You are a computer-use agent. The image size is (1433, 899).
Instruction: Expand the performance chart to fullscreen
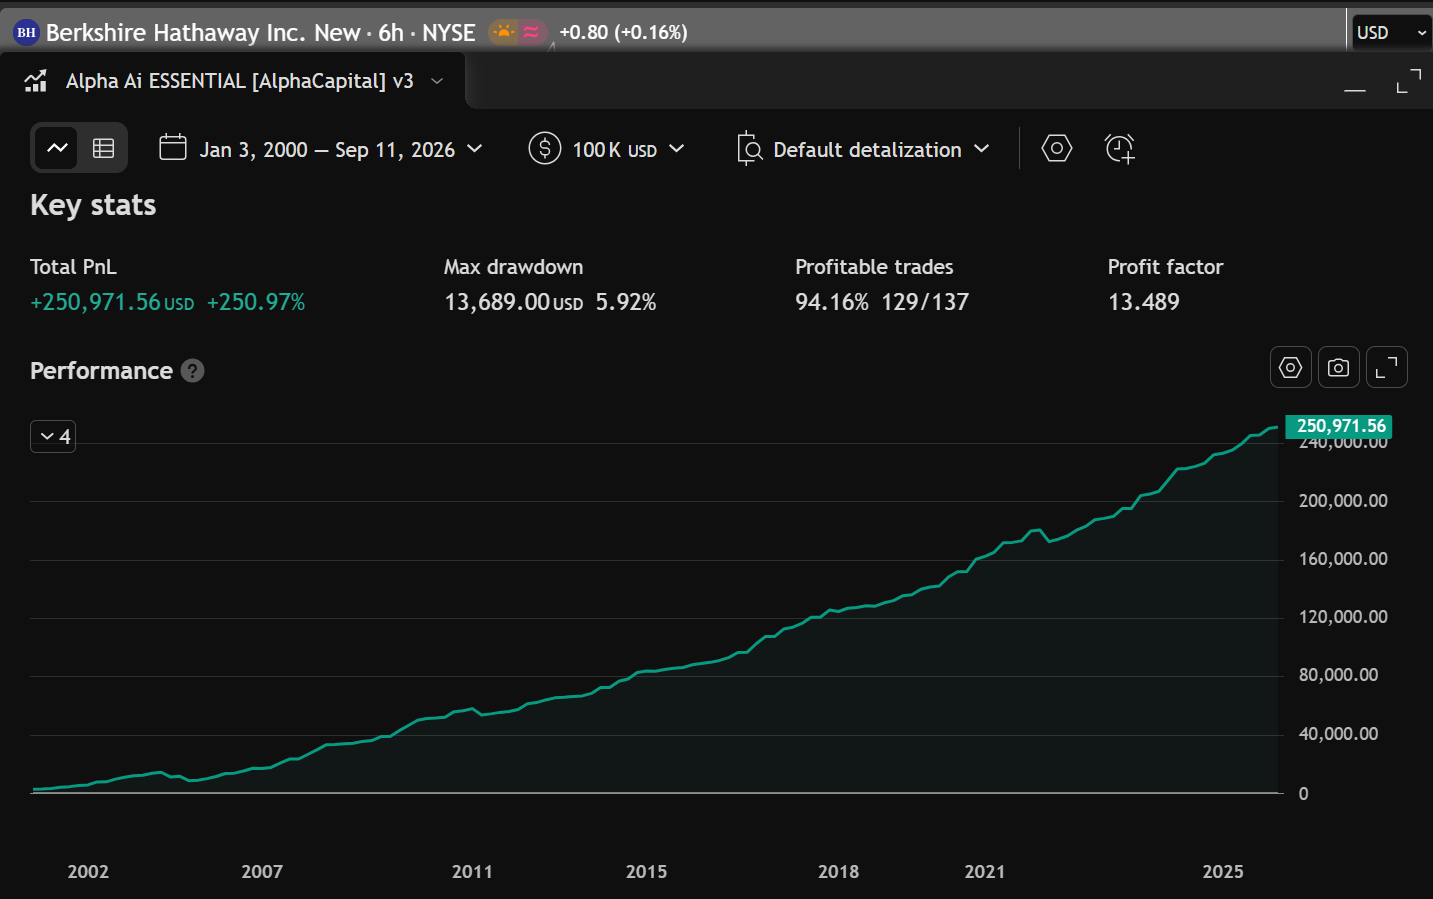[1387, 368]
